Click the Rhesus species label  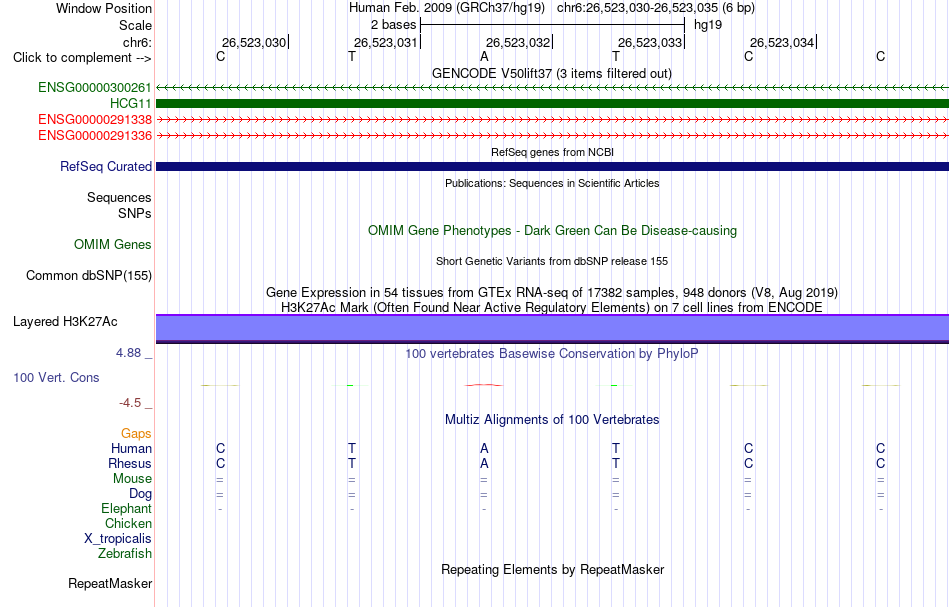point(130,463)
